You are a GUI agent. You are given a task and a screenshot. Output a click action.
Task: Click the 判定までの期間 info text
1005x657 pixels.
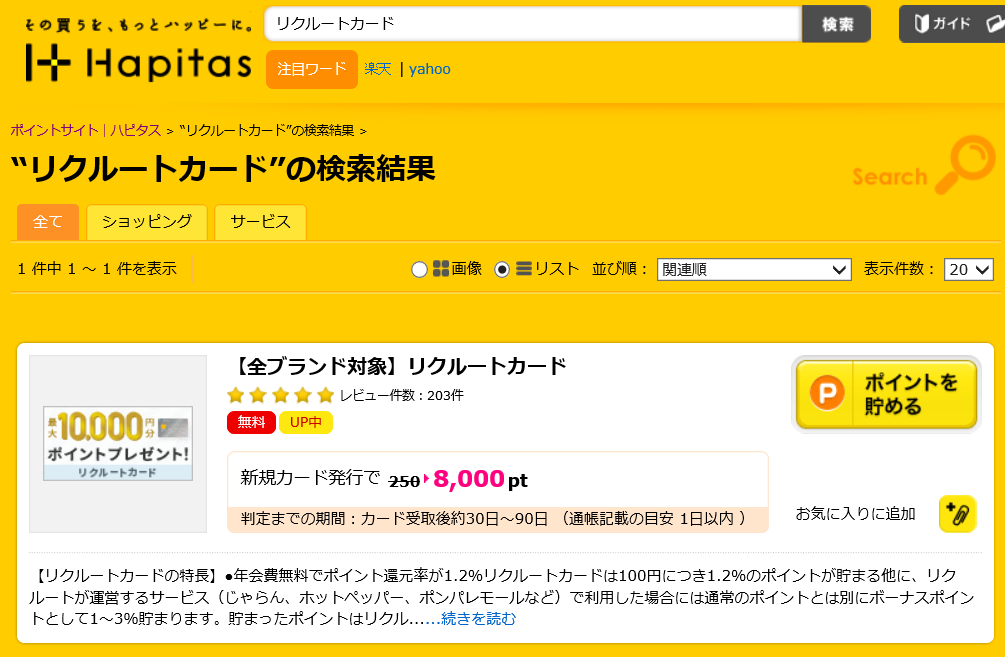[x=494, y=519]
